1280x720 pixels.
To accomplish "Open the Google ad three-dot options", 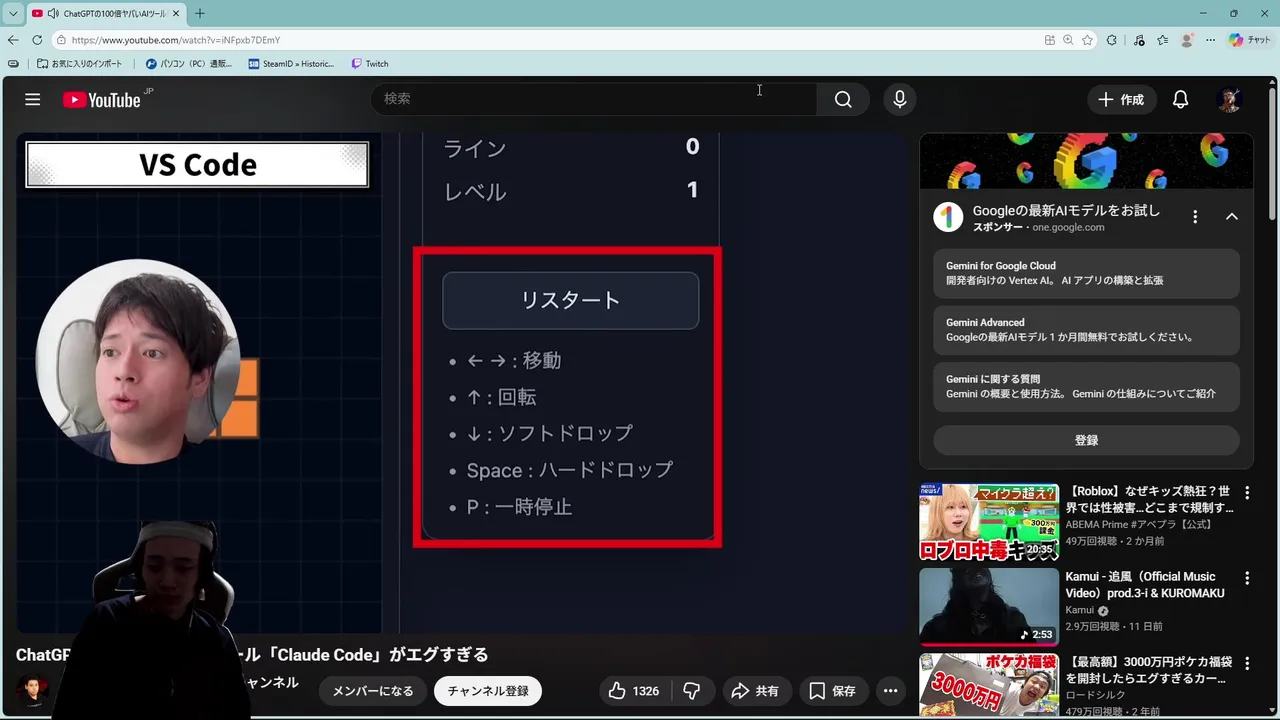I will coord(1195,217).
